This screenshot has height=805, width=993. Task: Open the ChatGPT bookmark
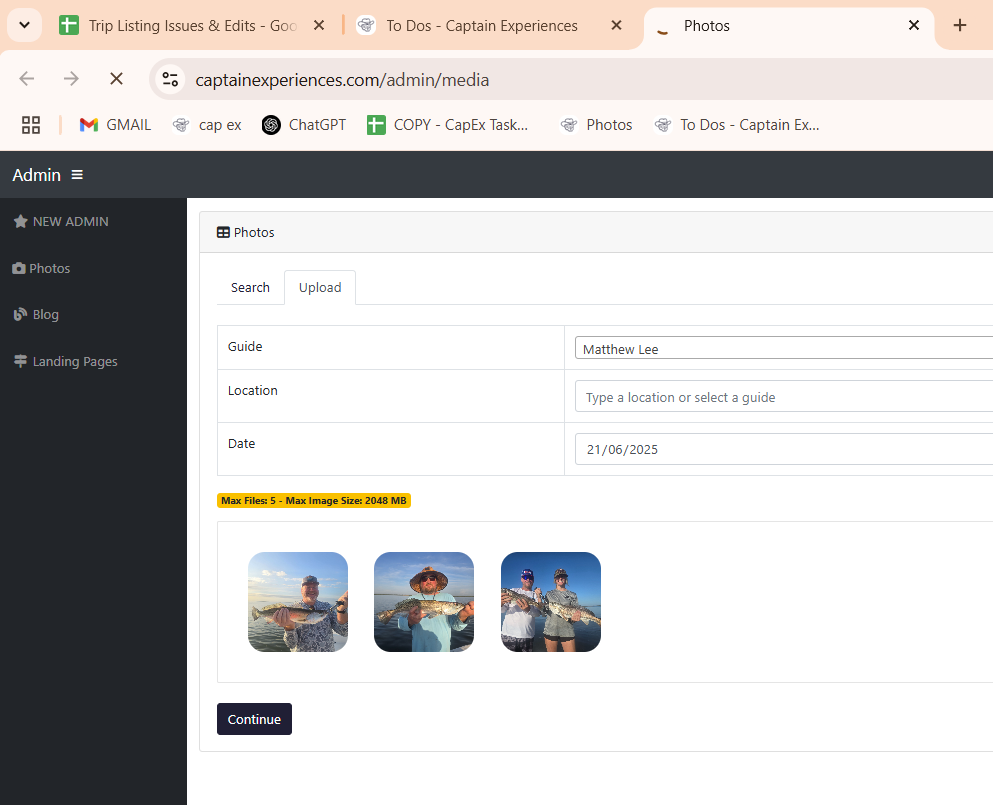(304, 125)
